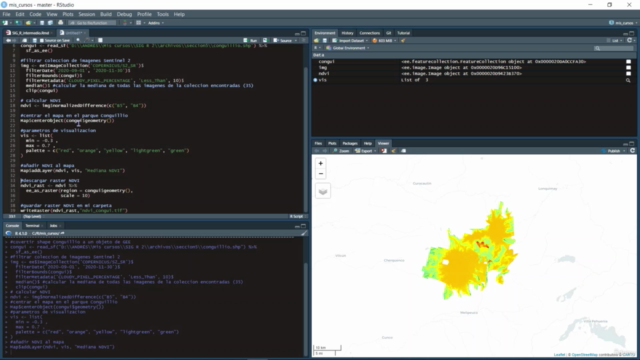Switch to the Packages tab
Screen dimensions: 640x360
[350, 143]
